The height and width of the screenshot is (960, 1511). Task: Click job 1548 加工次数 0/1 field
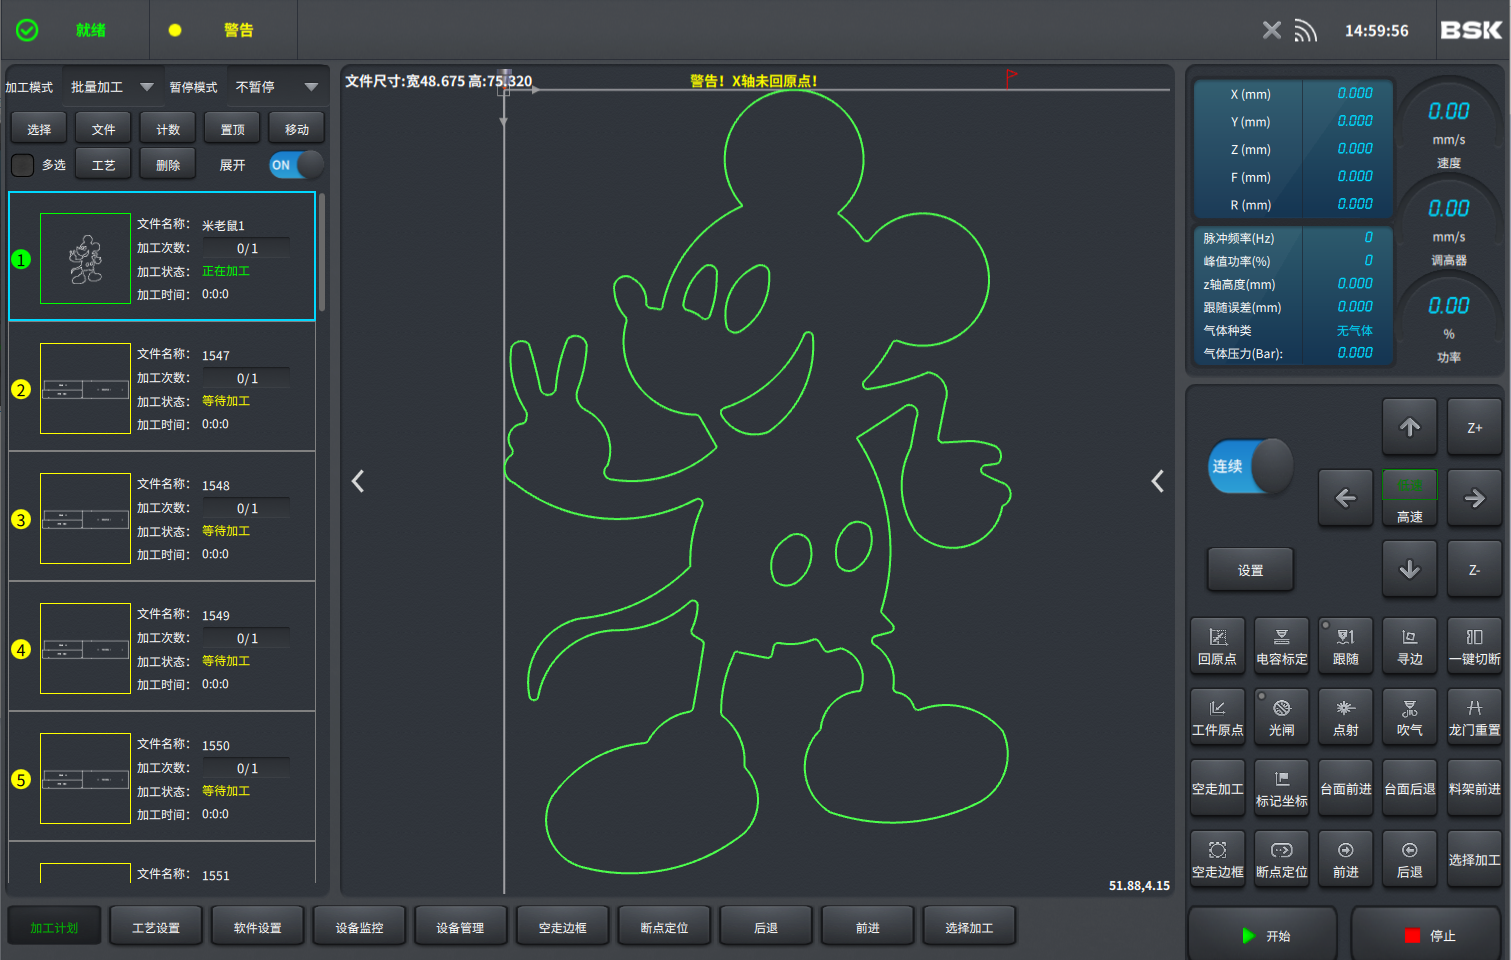246,508
